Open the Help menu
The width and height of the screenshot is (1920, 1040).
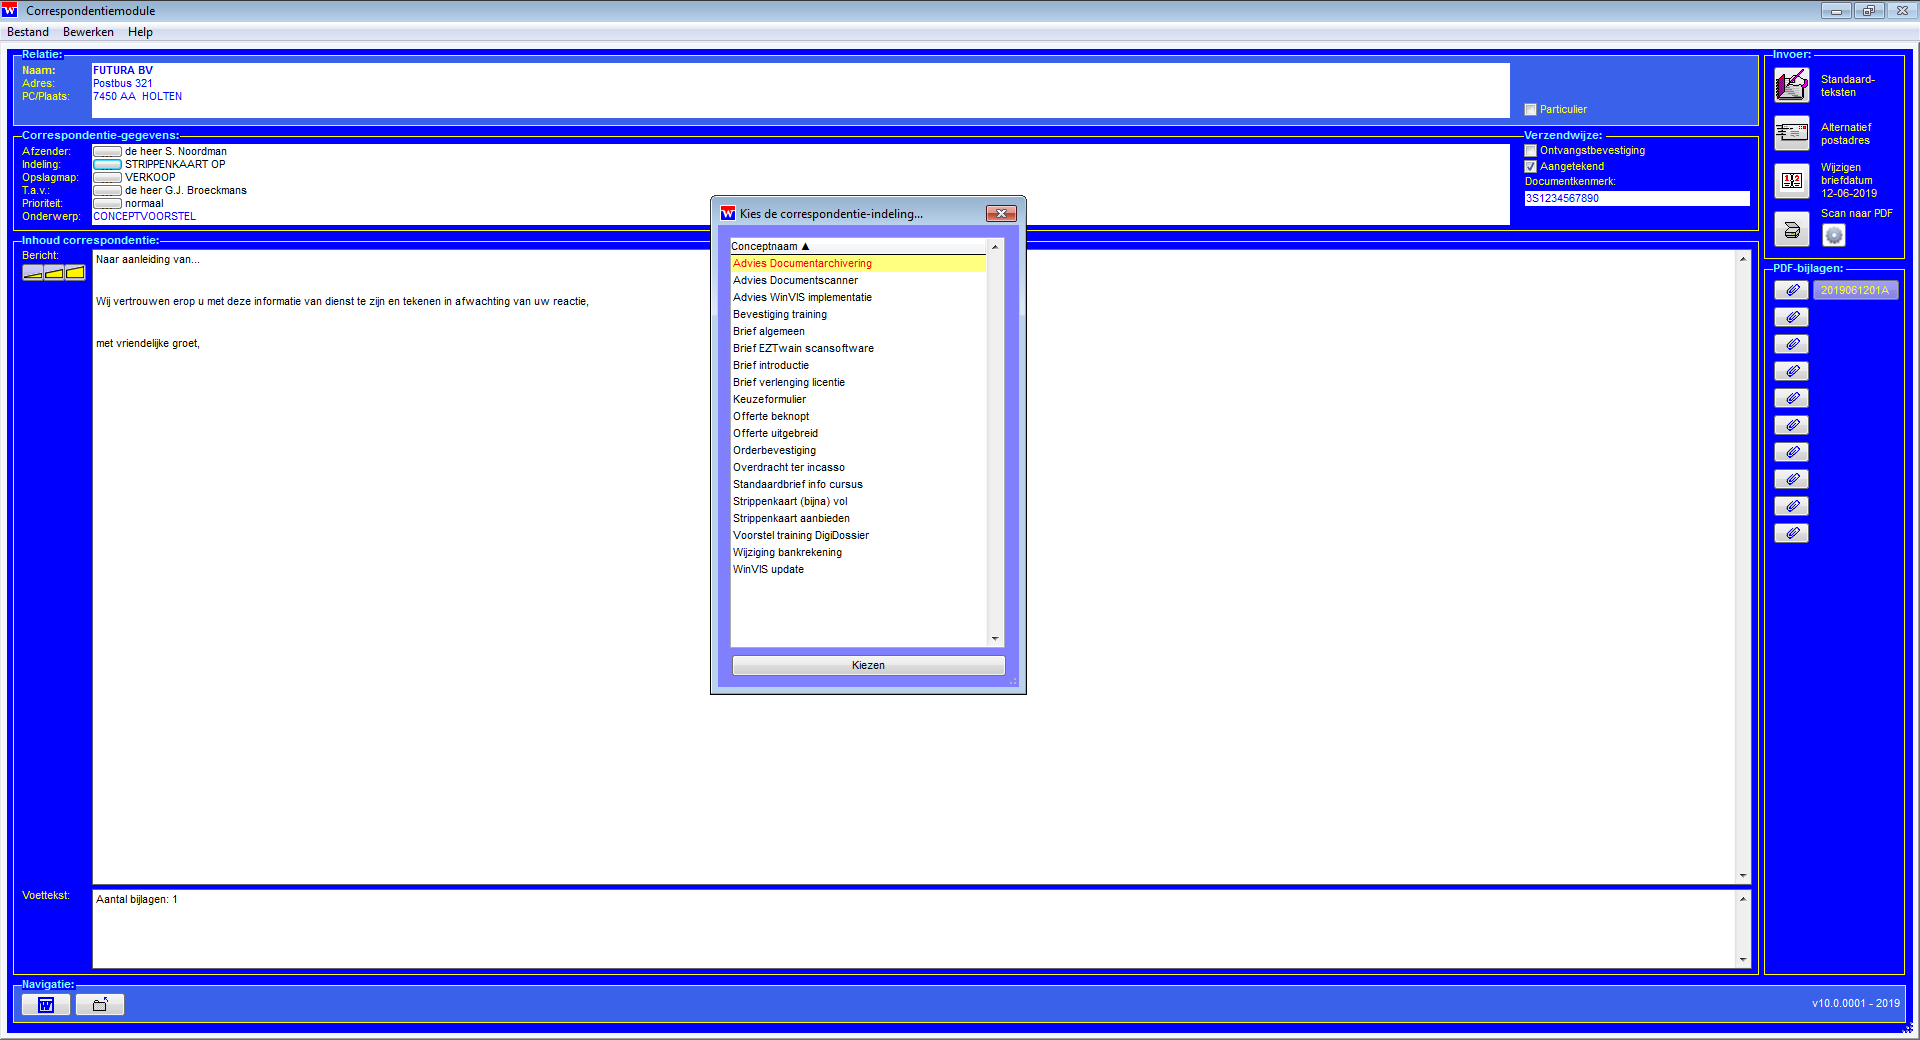140,32
